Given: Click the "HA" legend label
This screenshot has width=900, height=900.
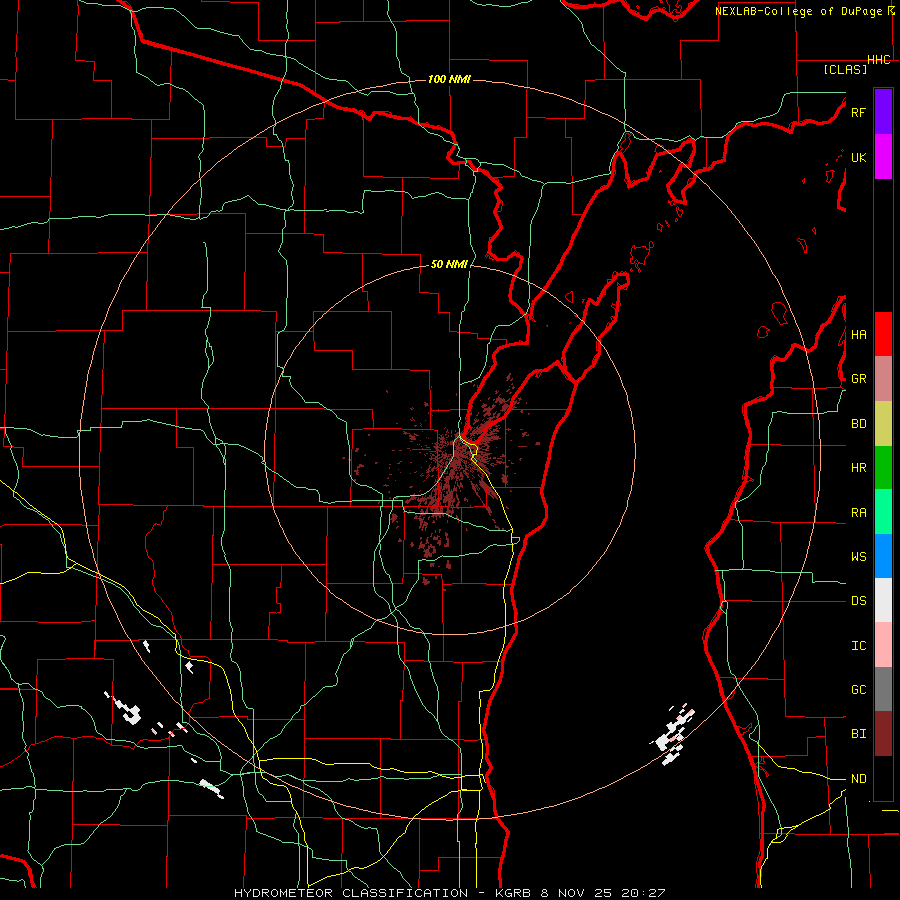Looking at the screenshot, I should tap(858, 334).
